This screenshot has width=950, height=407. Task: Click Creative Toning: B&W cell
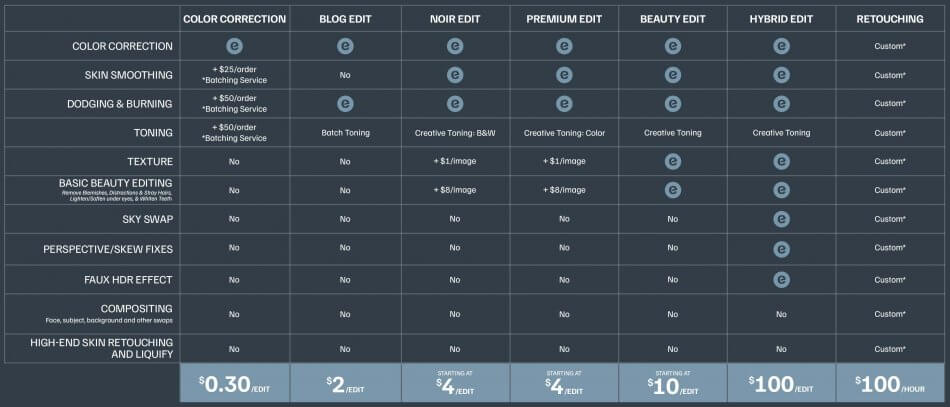click(454, 133)
